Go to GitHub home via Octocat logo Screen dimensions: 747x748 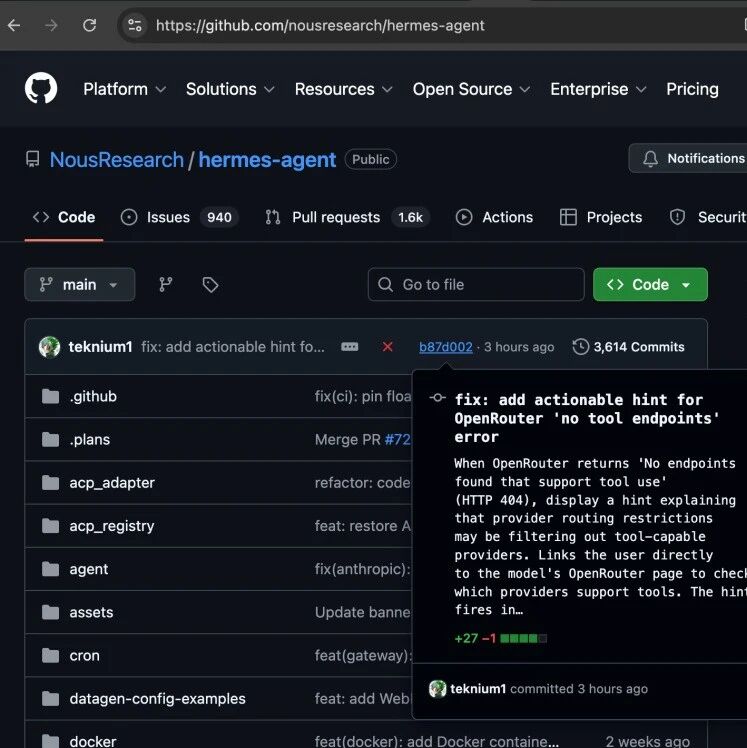41,88
